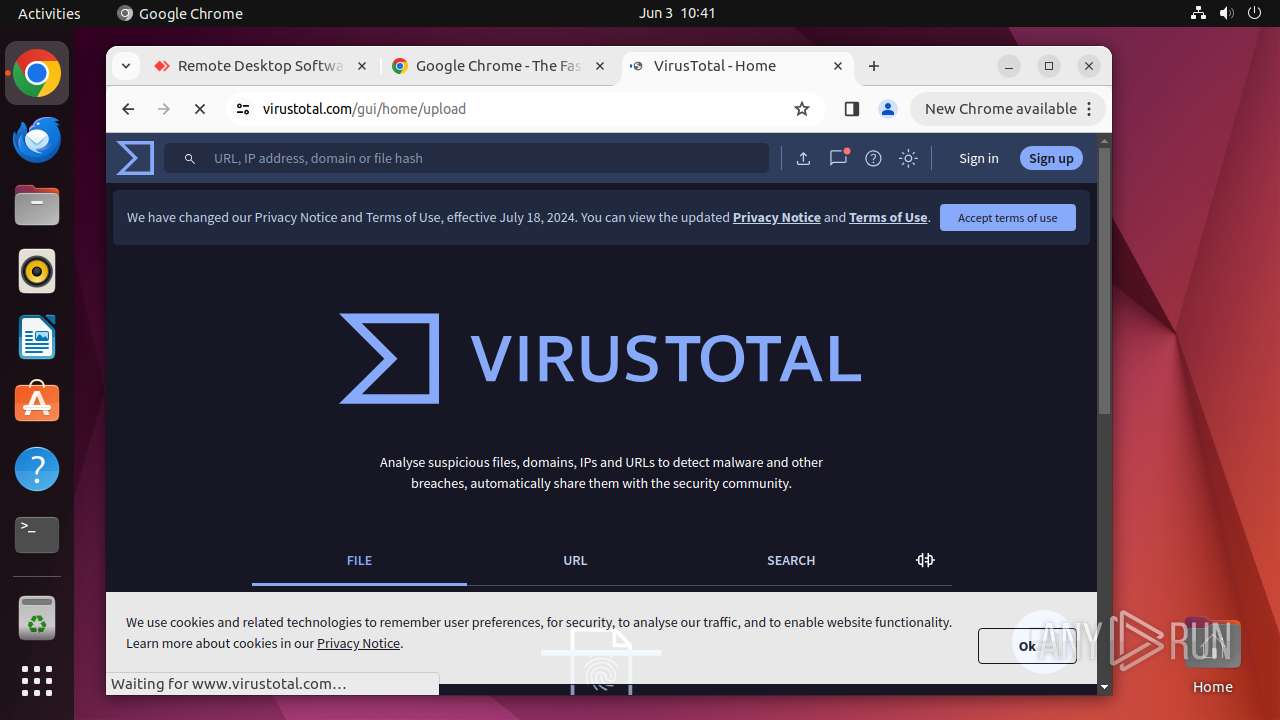Open the tab search dropdown arrow
Screen dimensions: 1280x720
125,66
